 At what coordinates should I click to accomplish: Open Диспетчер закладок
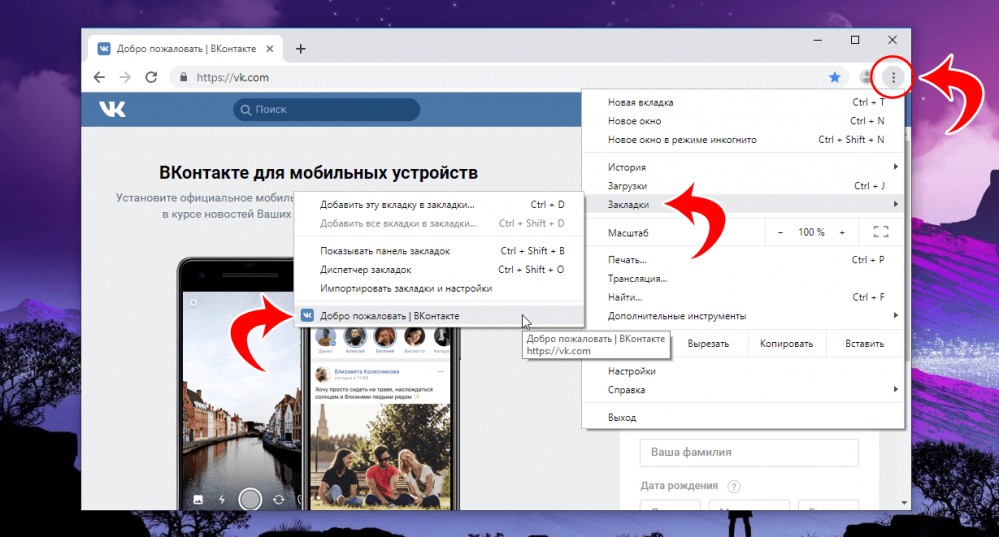[439, 269]
